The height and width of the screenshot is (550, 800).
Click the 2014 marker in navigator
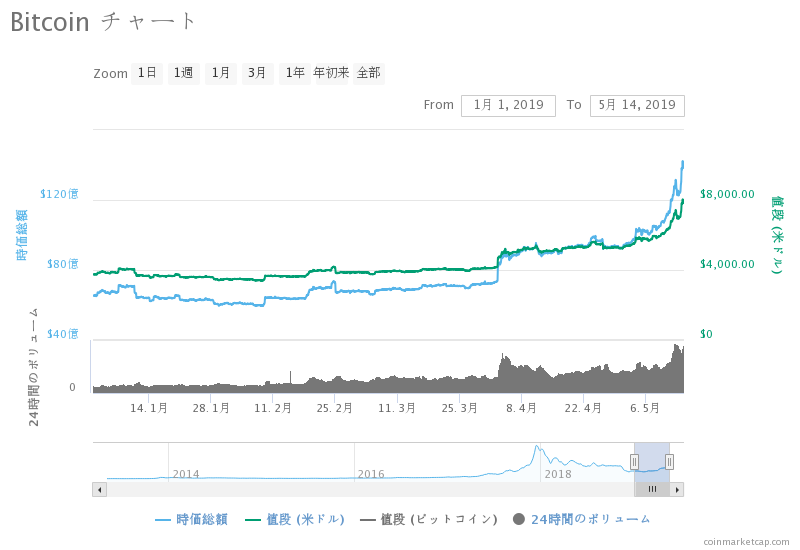pos(186,474)
